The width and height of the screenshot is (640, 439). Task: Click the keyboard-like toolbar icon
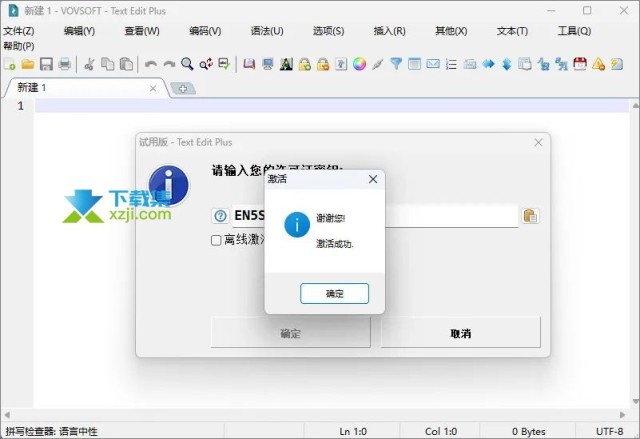tap(470, 64)
